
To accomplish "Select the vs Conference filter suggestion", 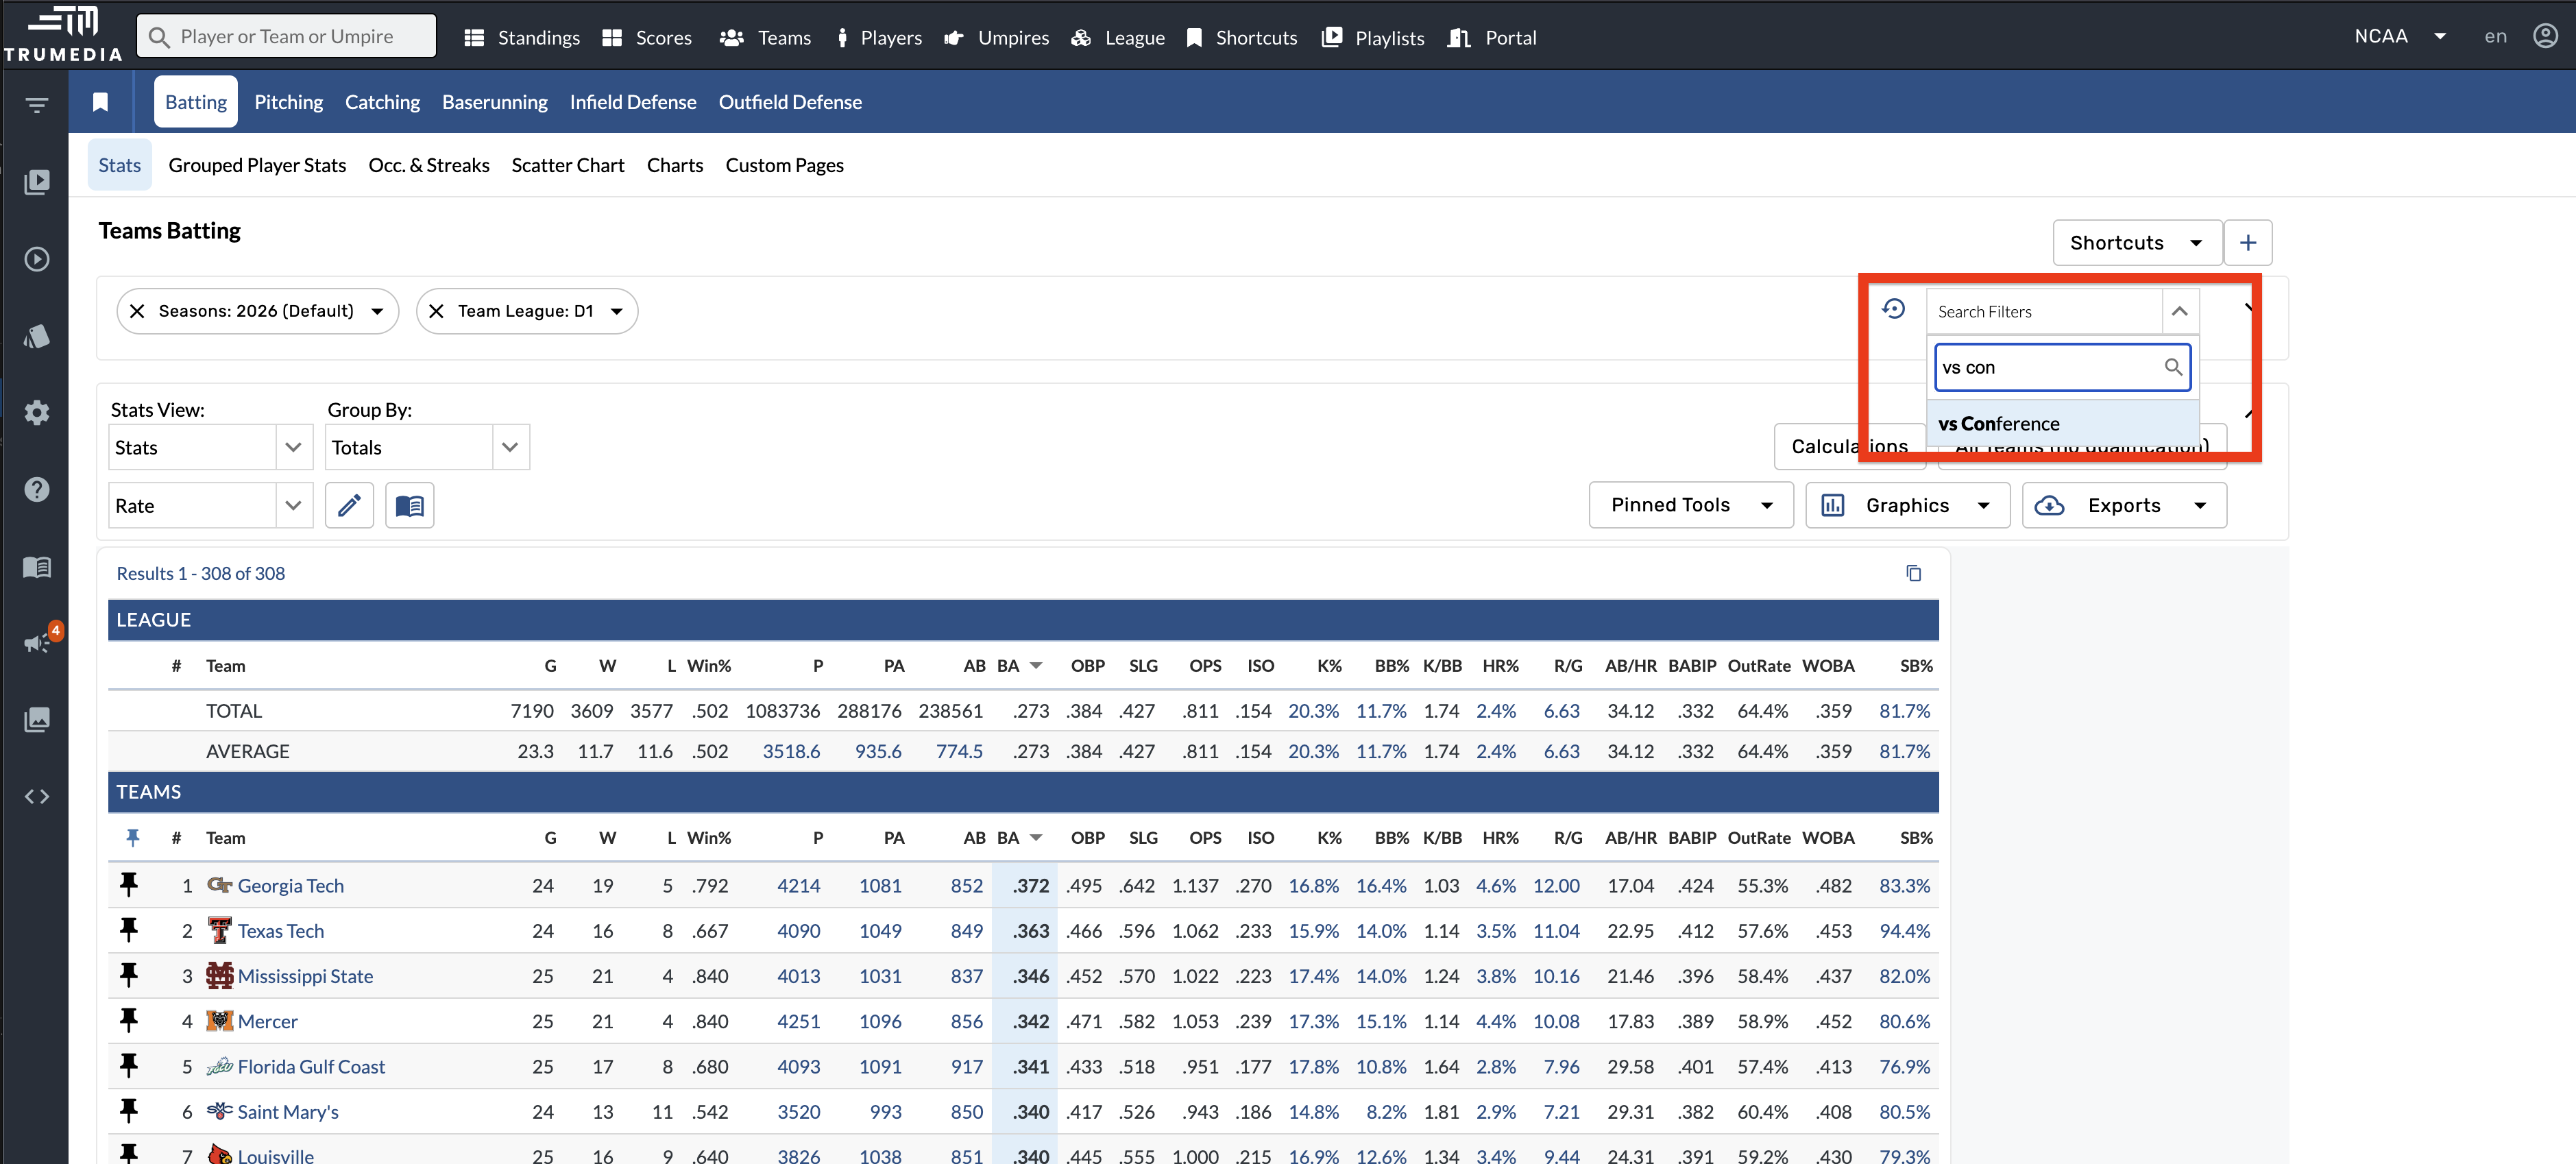I will (x=2062, y=423).
